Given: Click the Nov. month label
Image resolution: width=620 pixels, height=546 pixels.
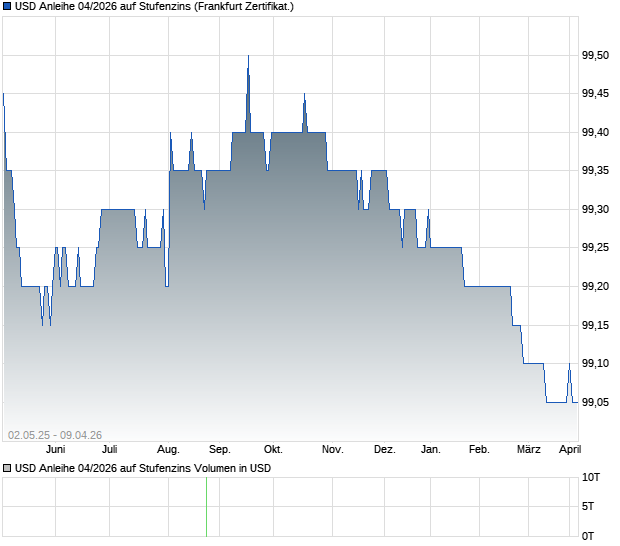Looking at the screenshot, I should pyautogui.click(x=333, y=450).
